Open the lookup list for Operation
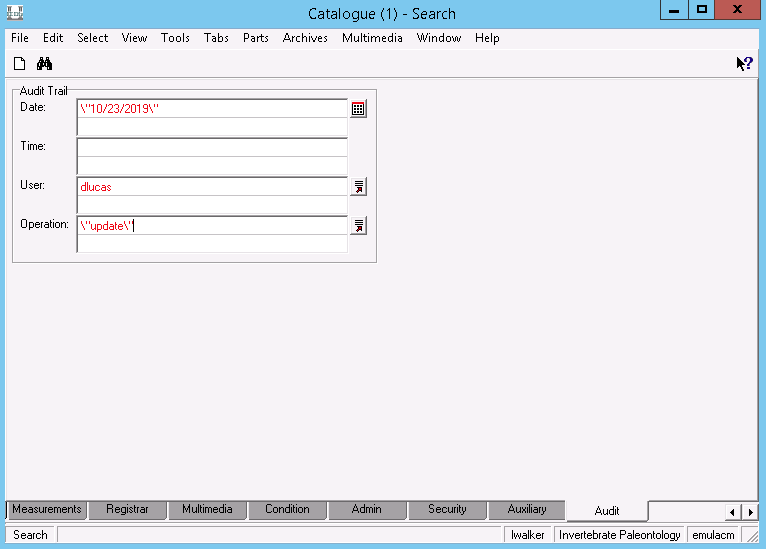 tap(358, 226)
